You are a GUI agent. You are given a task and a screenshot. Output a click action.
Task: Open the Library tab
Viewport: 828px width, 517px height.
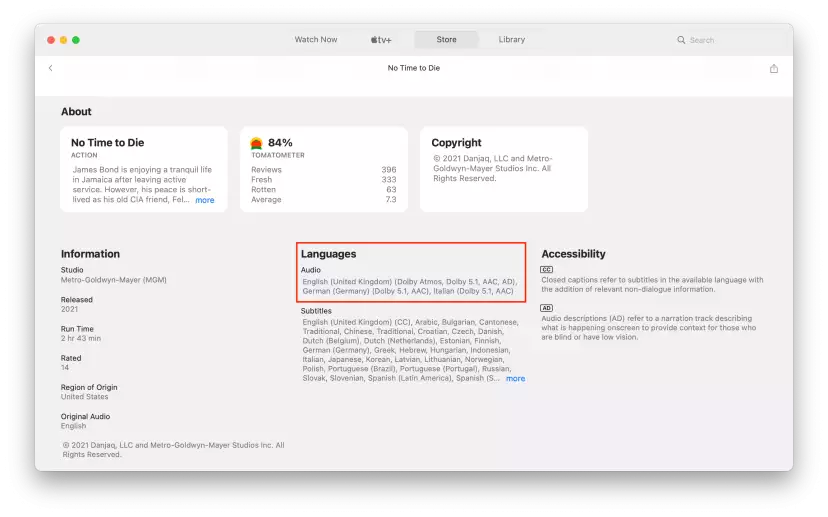[x=512, y=40]
